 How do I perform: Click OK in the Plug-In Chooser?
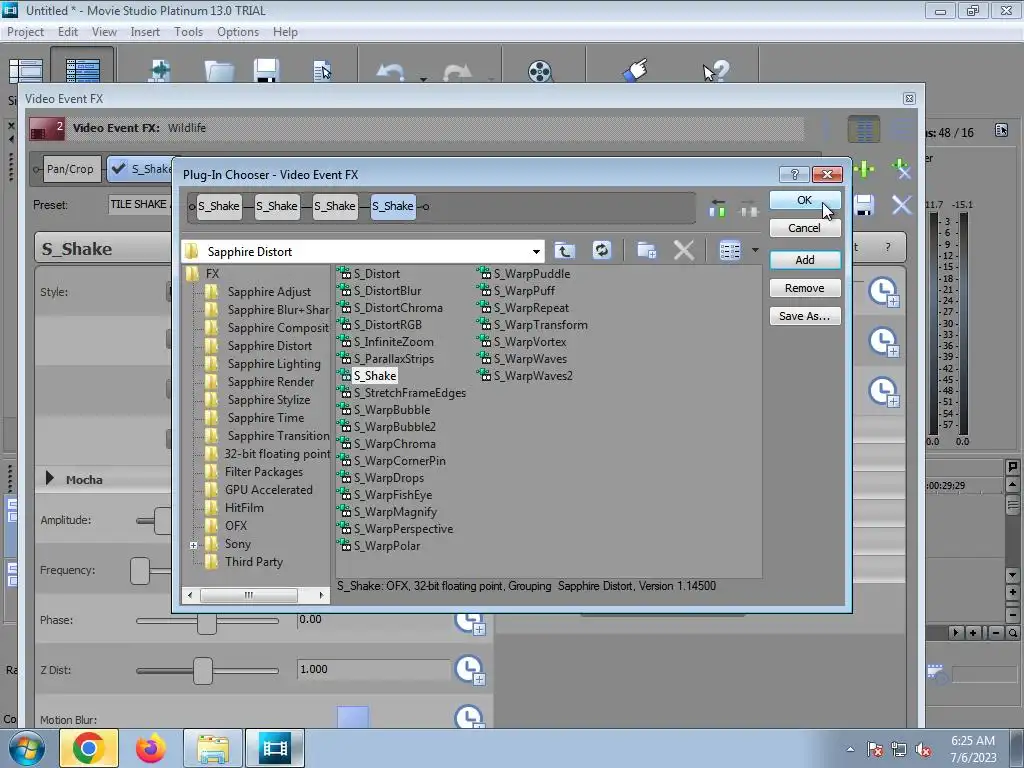point(805,200)
